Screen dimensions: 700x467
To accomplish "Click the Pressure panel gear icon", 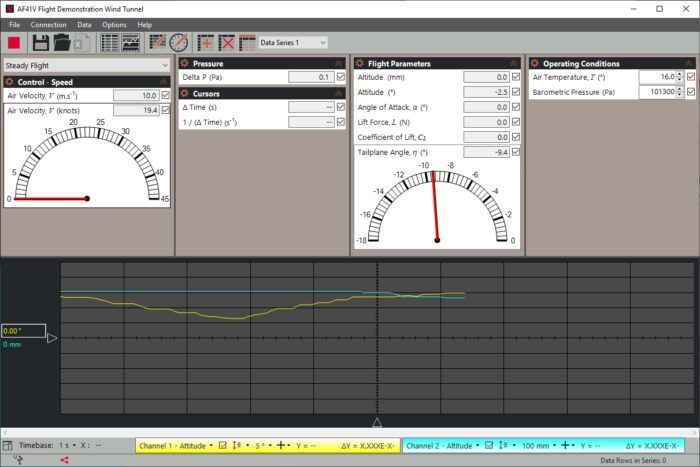I will [184, 63].
